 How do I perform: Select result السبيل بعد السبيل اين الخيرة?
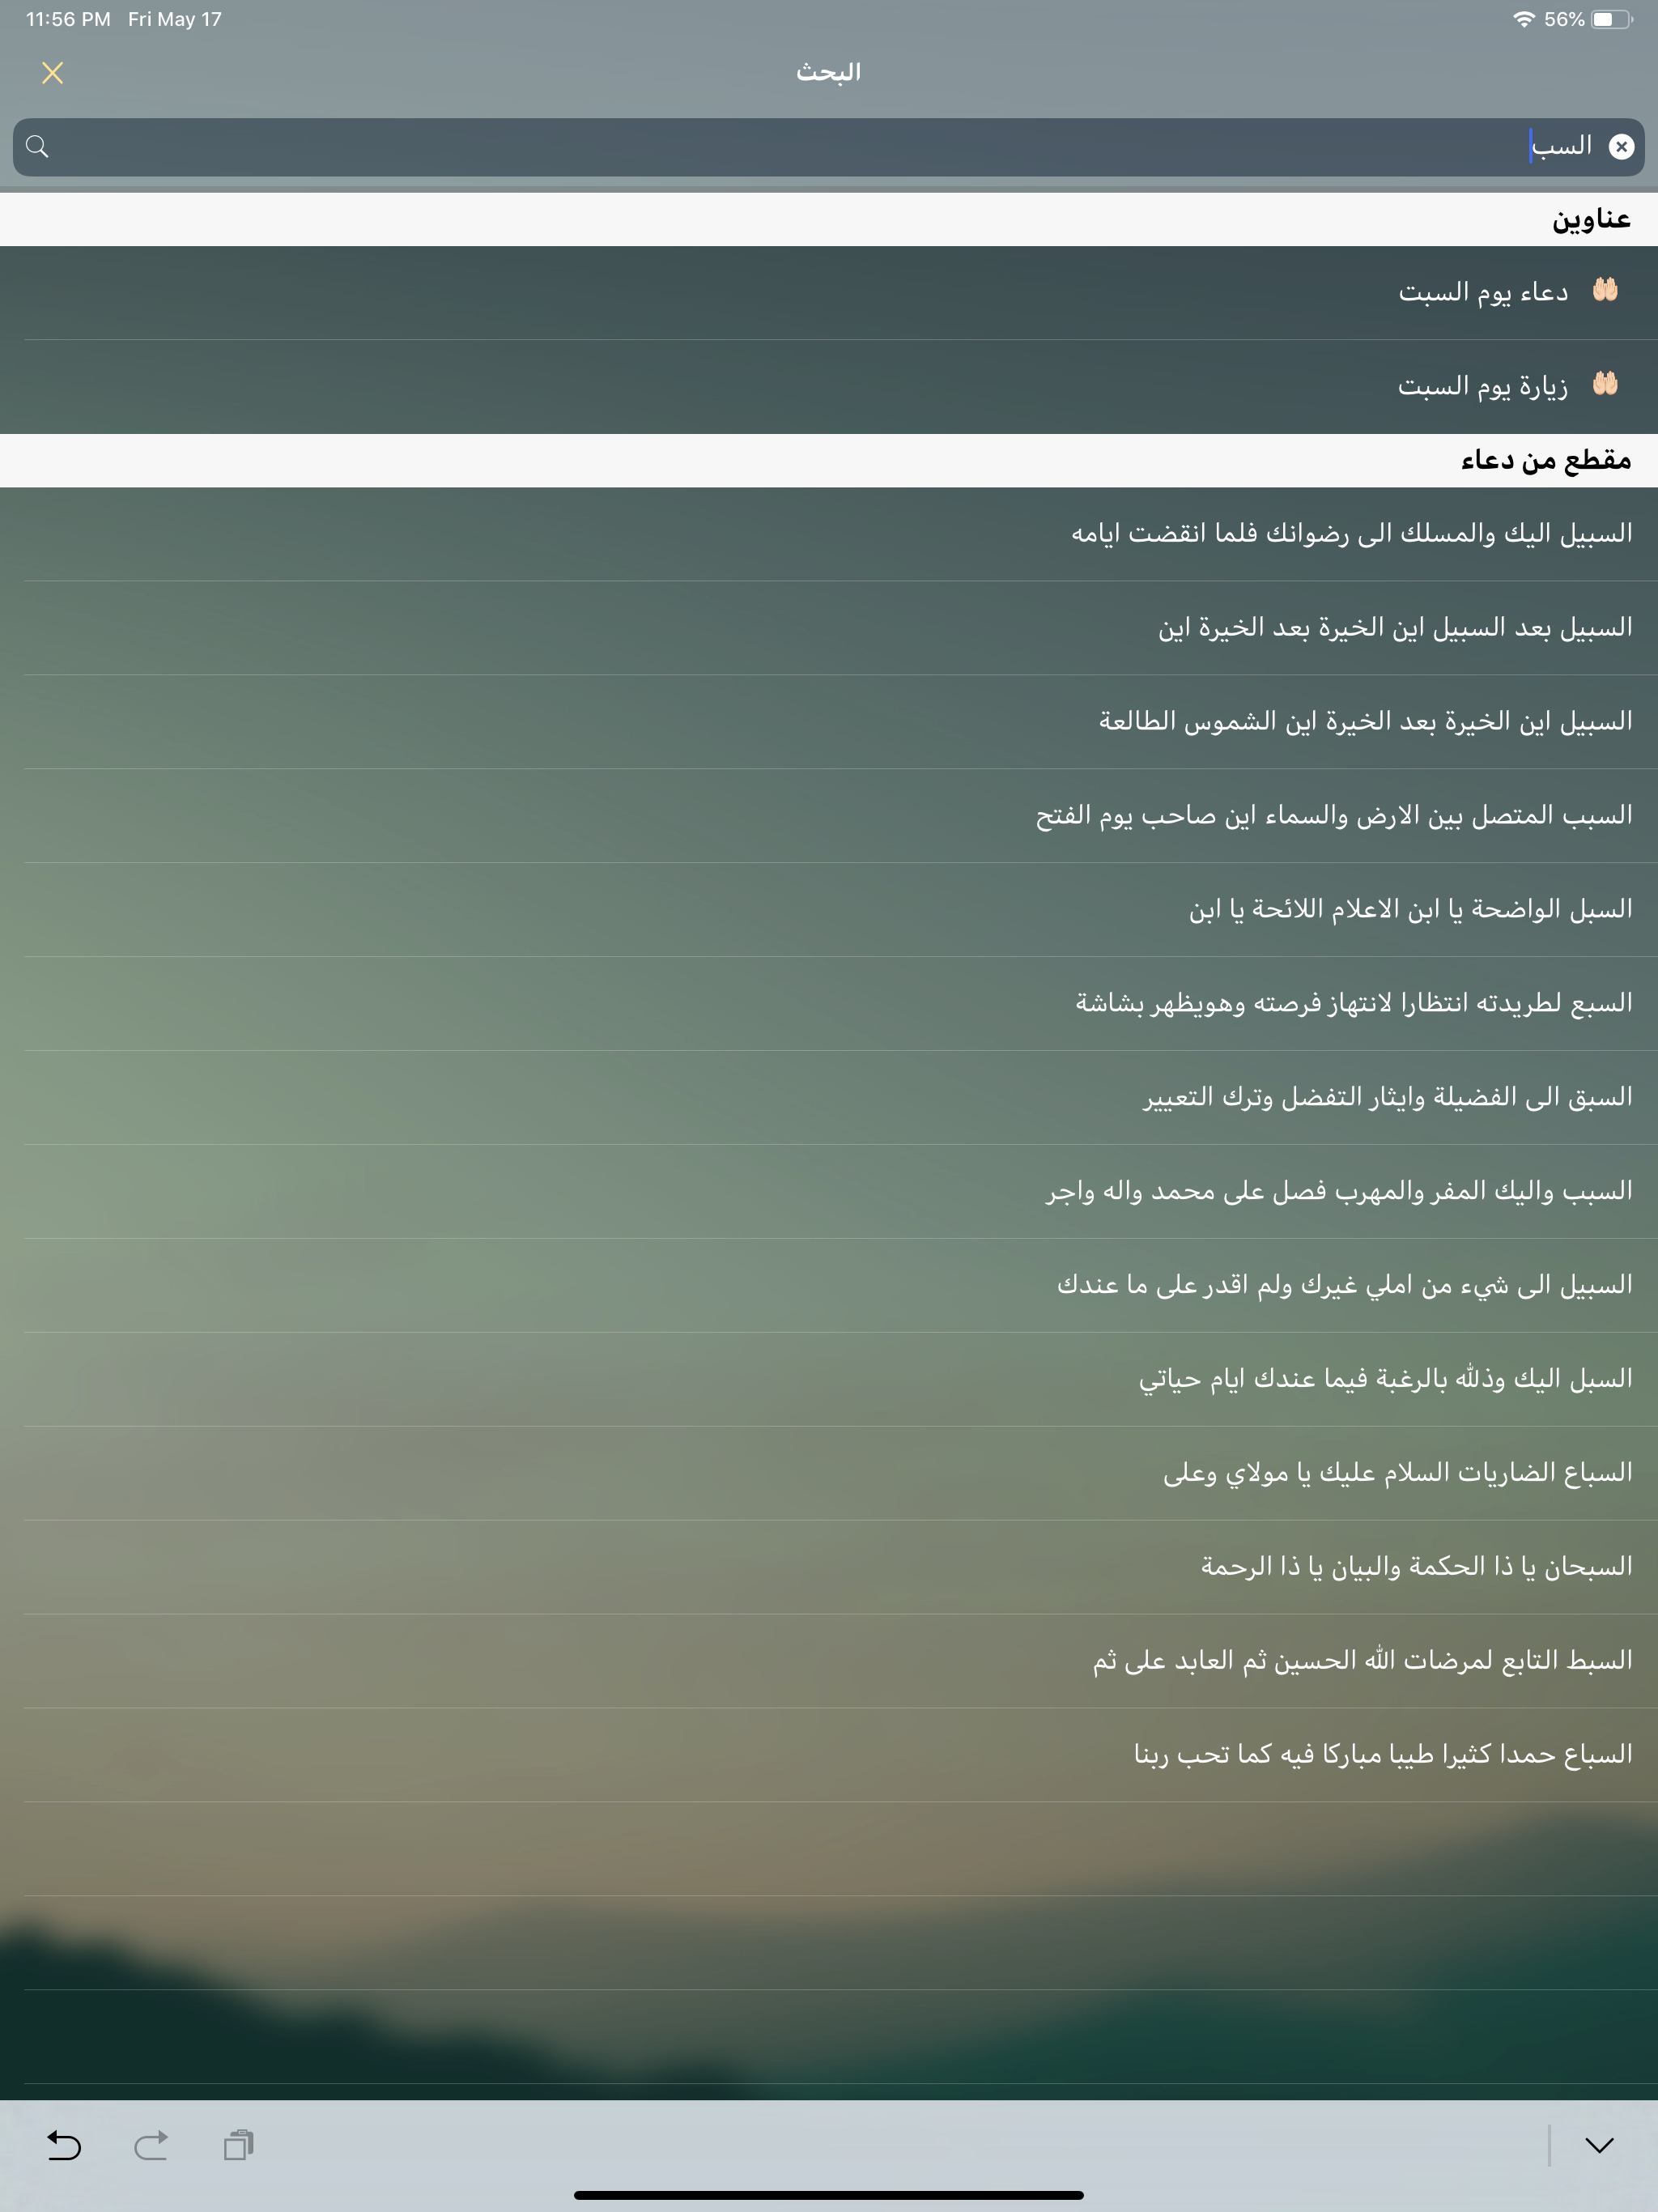[829, 628]
